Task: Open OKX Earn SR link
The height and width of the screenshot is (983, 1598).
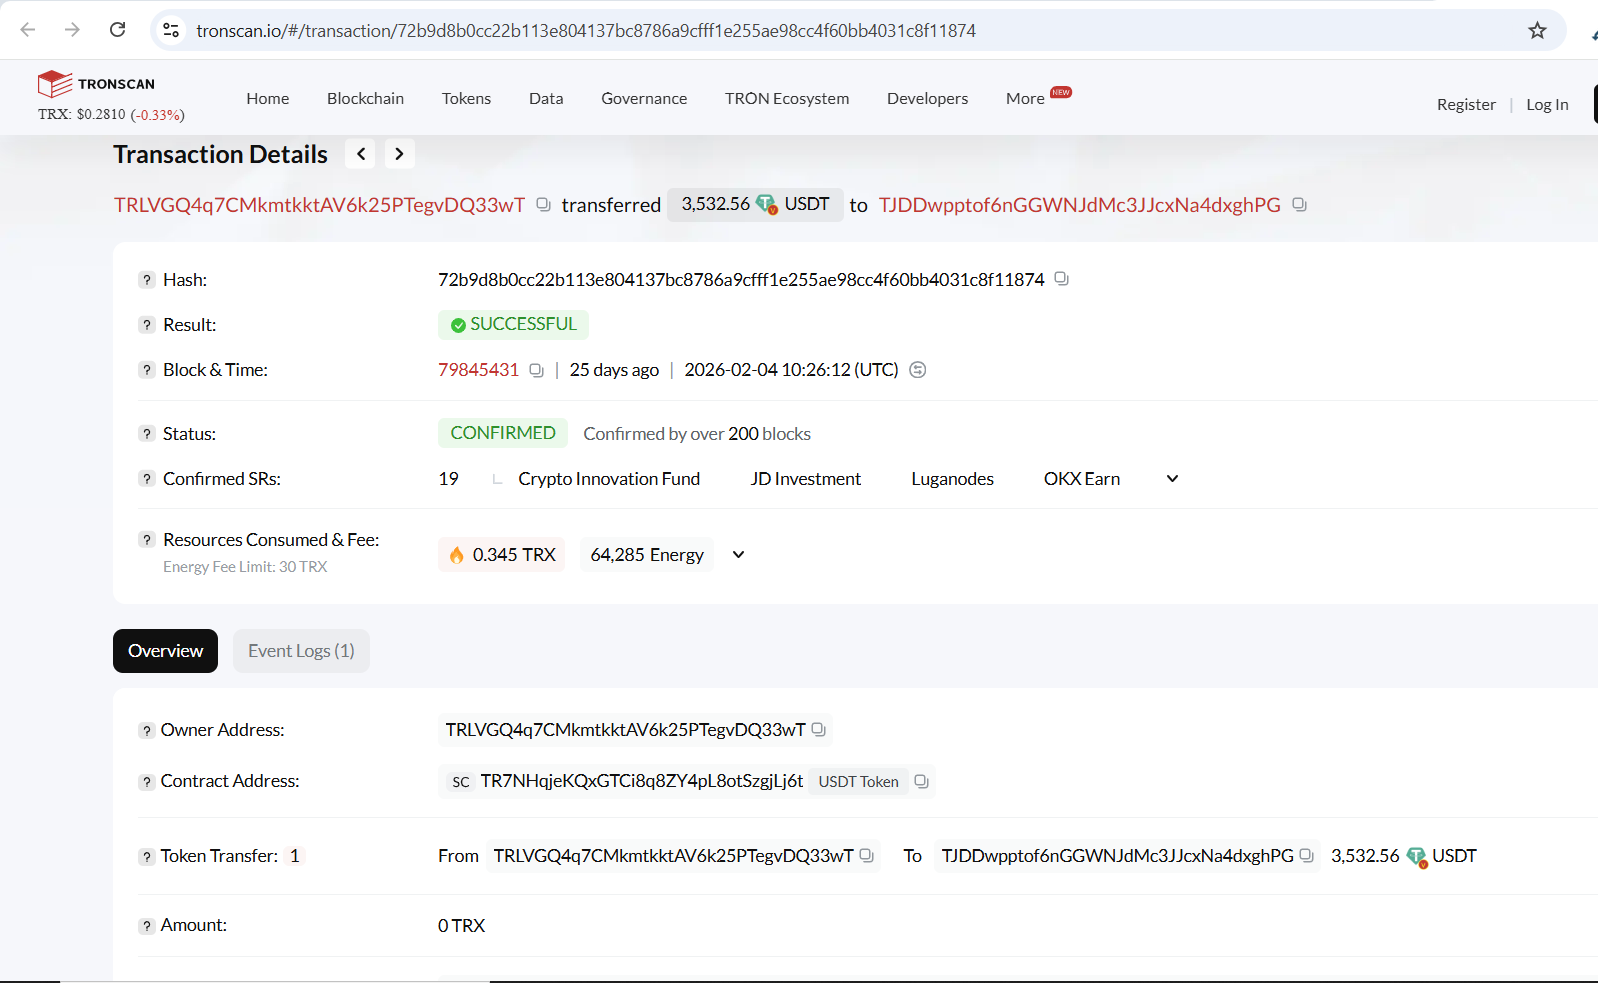Action: [1082, 479]
